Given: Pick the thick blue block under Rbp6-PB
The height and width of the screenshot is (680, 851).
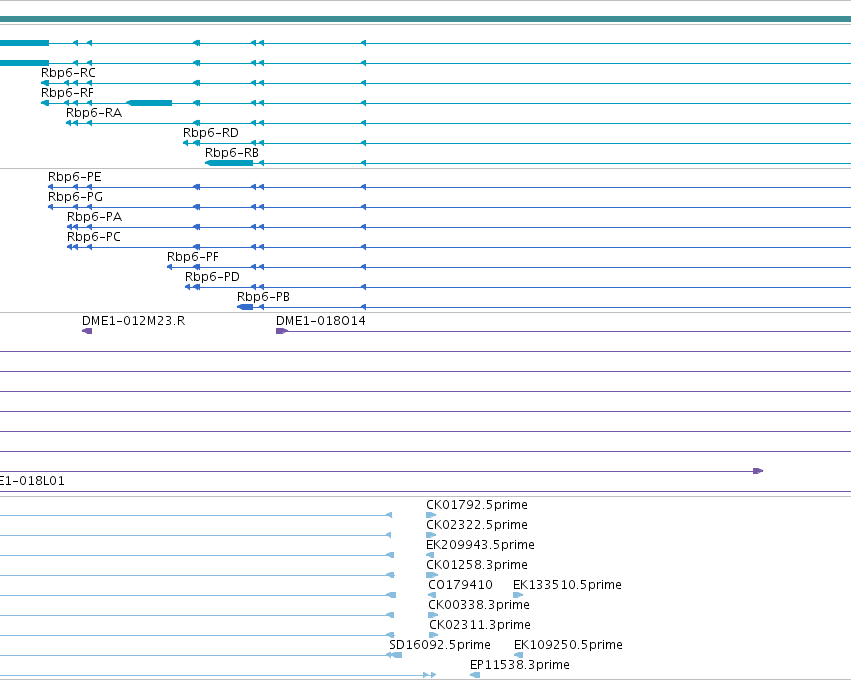Looking at the screenshot, I should coord(245,307).
